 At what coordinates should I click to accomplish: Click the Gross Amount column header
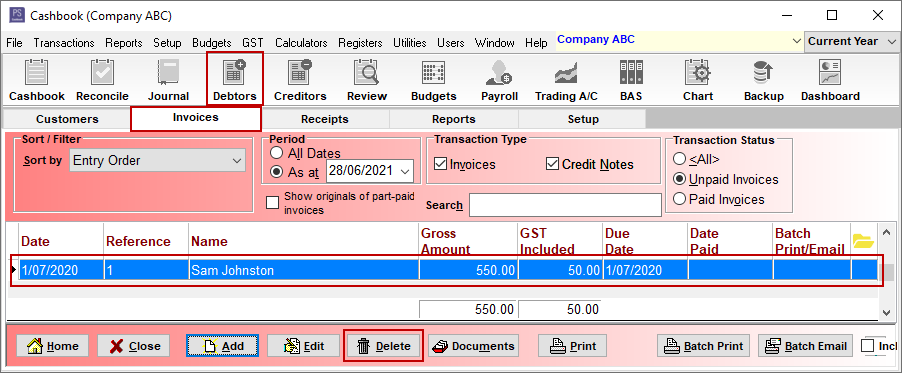(x=468, y=241)
